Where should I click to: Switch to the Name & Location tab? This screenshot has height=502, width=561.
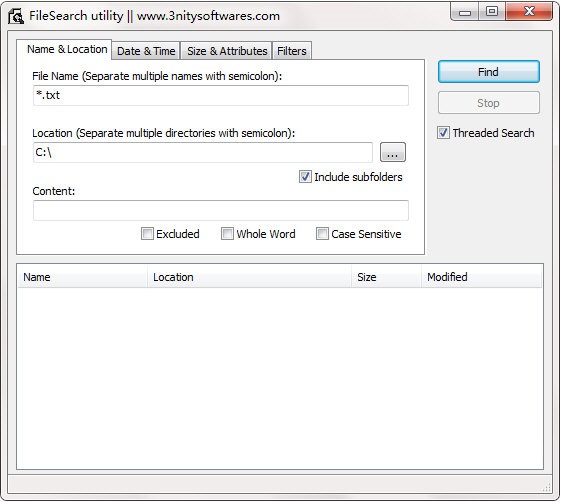click(64, 49)
